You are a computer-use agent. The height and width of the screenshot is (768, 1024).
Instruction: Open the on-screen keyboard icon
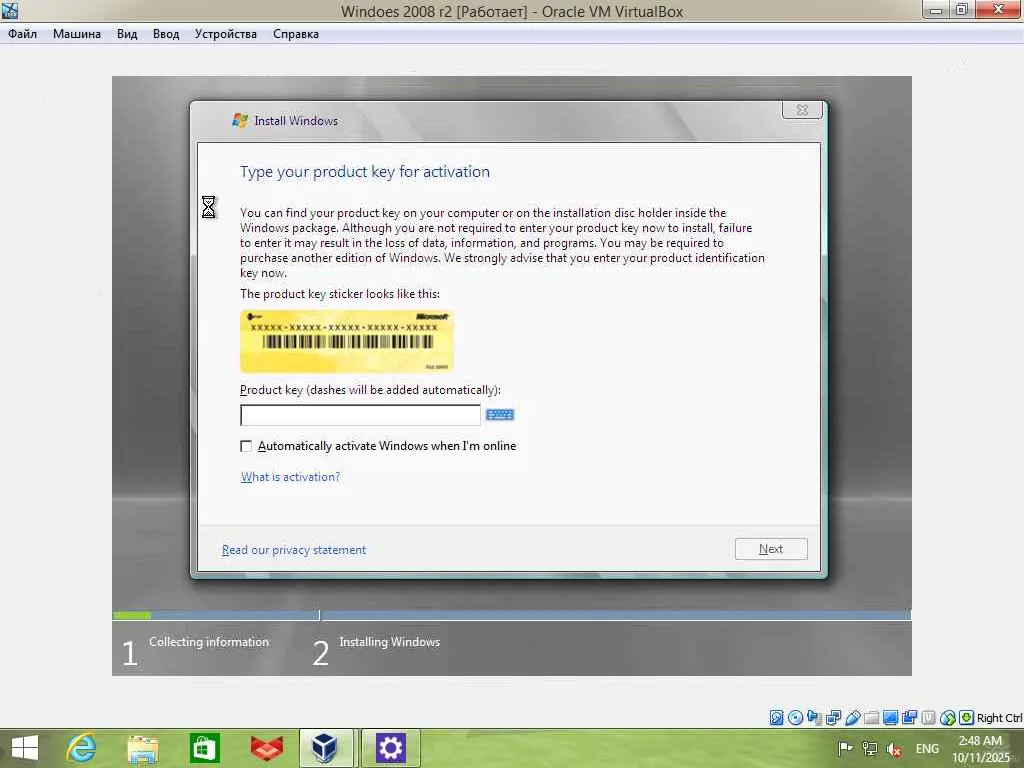click(500, 415)
